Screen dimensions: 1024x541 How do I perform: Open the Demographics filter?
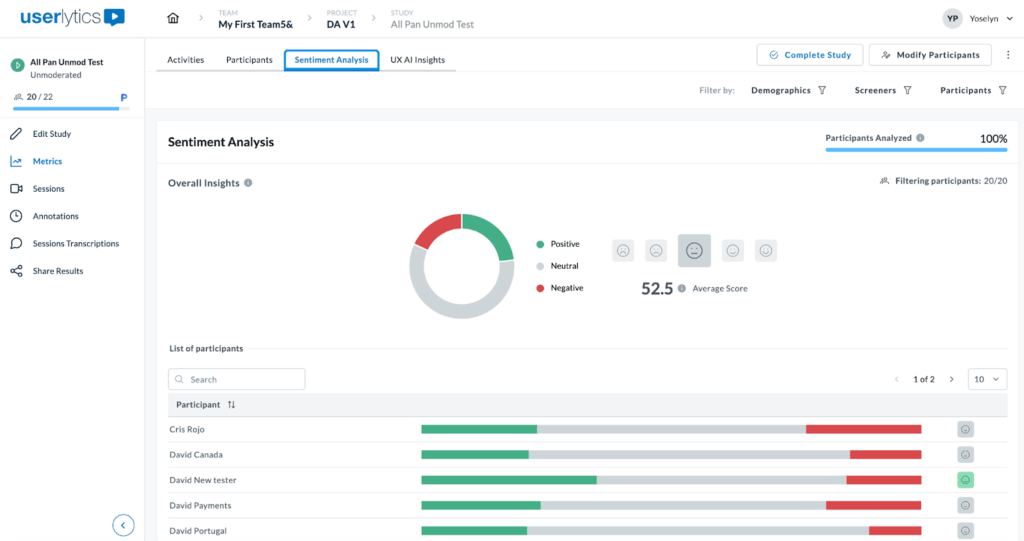point(788,90)
